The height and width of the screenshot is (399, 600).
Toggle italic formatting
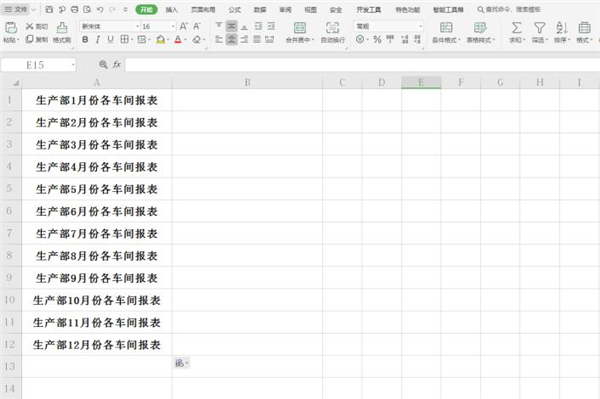click(98, 40)
